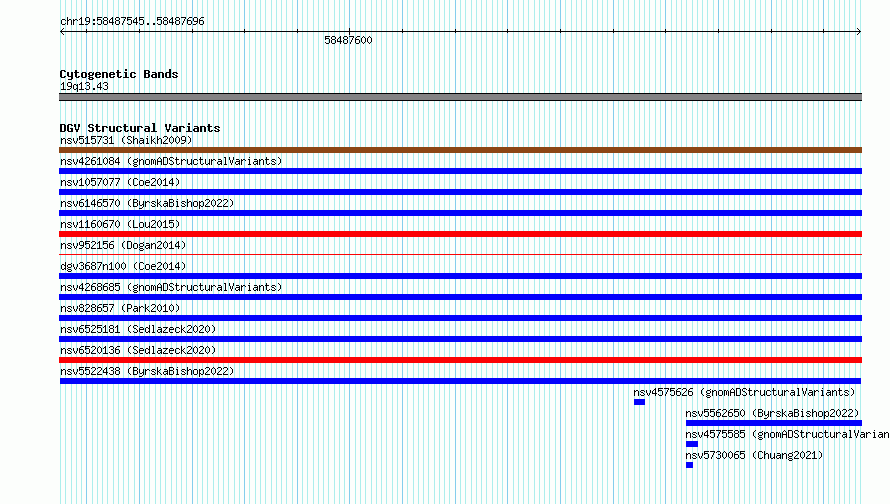Click the nsv515731 (Shaikh2009) label
The width and height of the screenshot is (890, 504).
click(126, 140)
